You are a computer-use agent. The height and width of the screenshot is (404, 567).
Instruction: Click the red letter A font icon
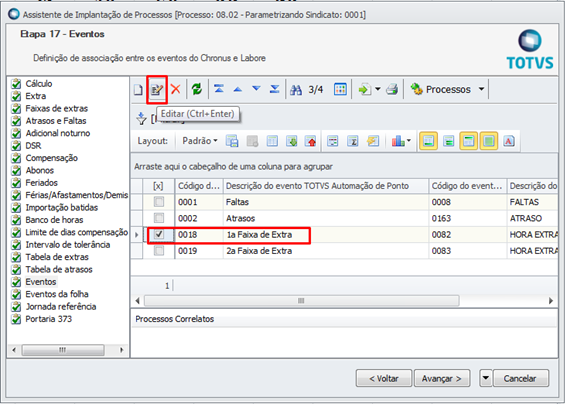tap(509, 141)
